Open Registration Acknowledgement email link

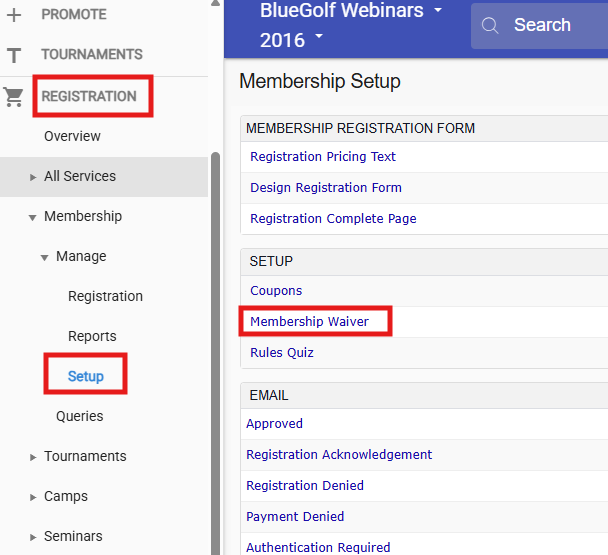pos(339,455)
